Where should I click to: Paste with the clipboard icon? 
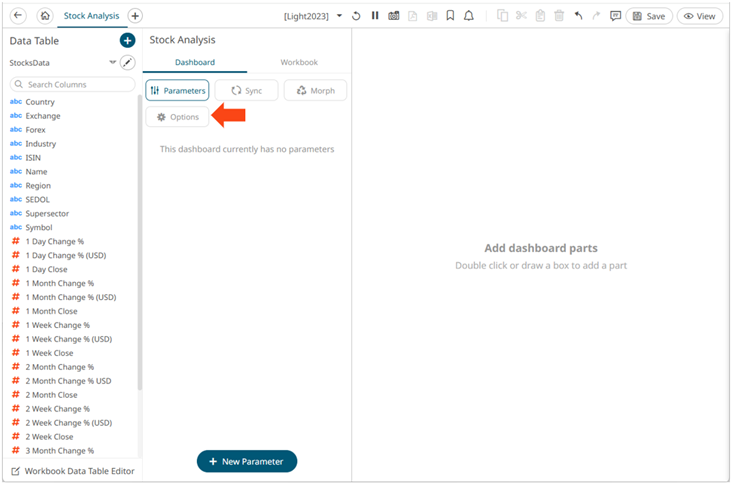540,16
